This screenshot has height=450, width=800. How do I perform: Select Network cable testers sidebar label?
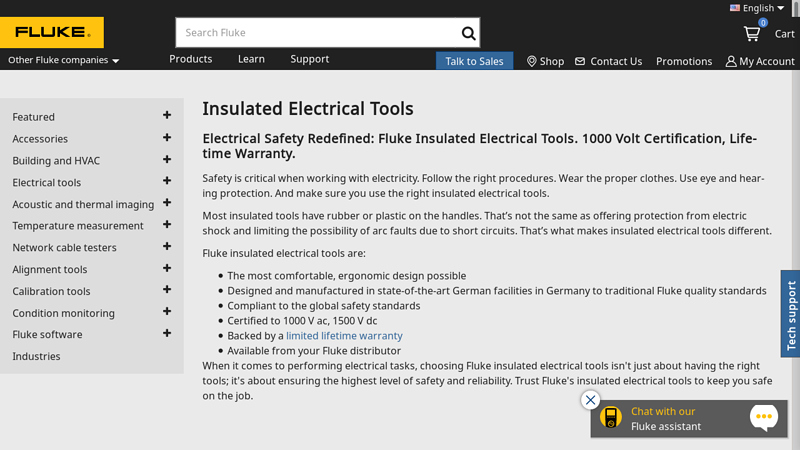[64, 247]
